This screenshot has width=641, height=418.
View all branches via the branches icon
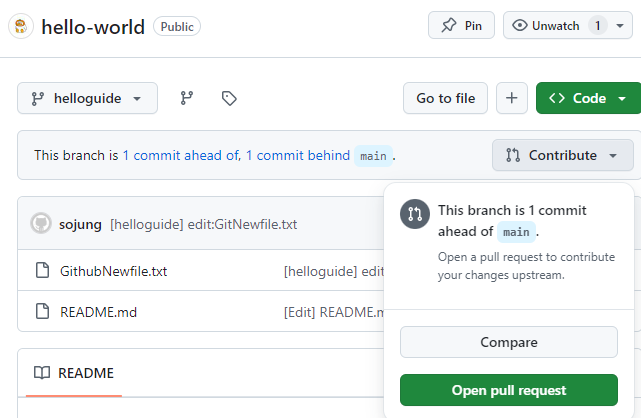(x=187, y=98)
